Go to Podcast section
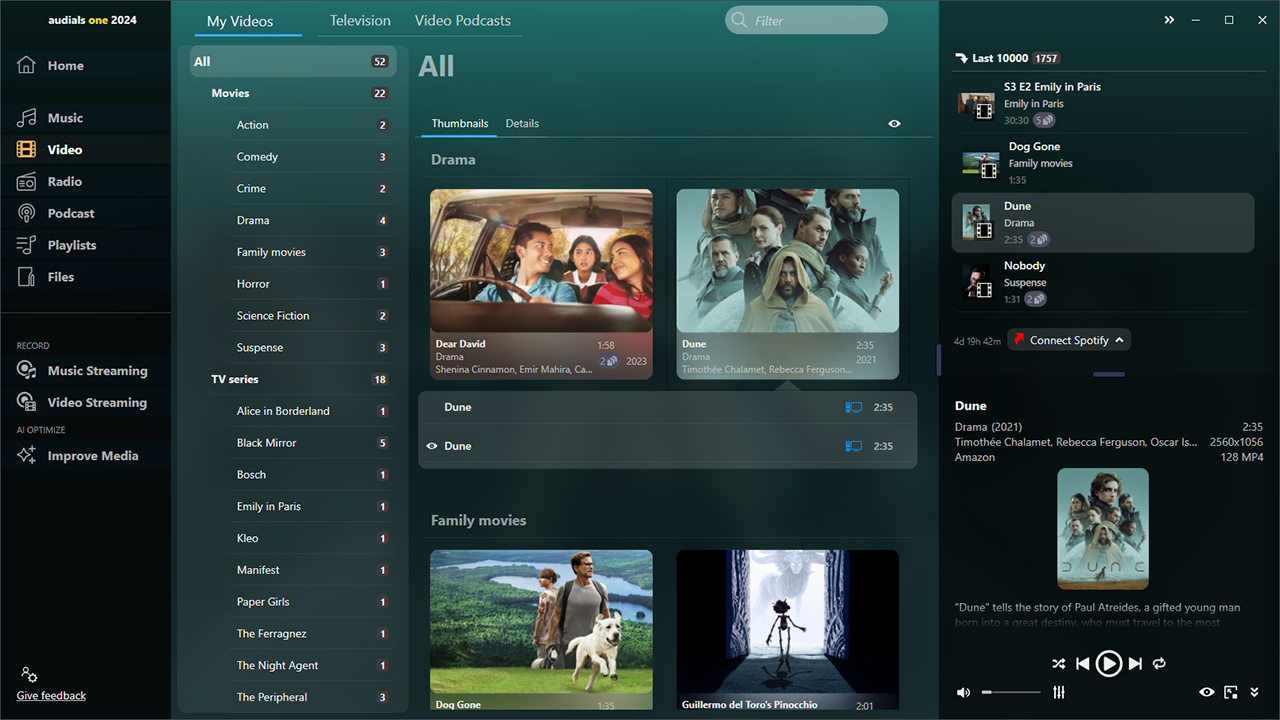The height and width of the screenshot is (720, 1280). (x=70, y=214)
